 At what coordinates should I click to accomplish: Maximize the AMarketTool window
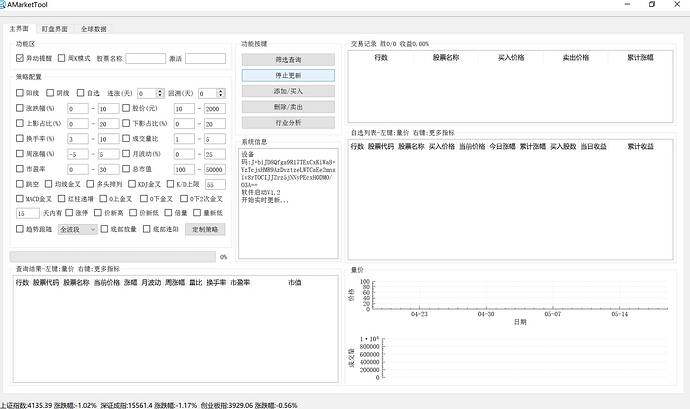coord(652,4)
